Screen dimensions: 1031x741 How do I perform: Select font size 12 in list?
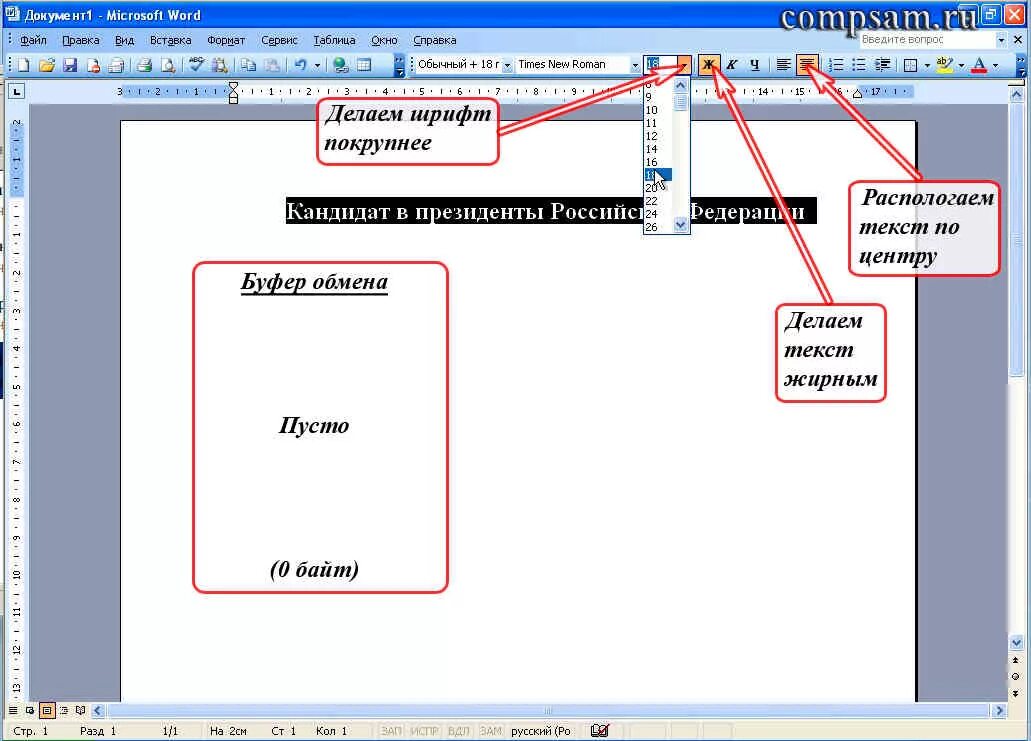(658, 136)
